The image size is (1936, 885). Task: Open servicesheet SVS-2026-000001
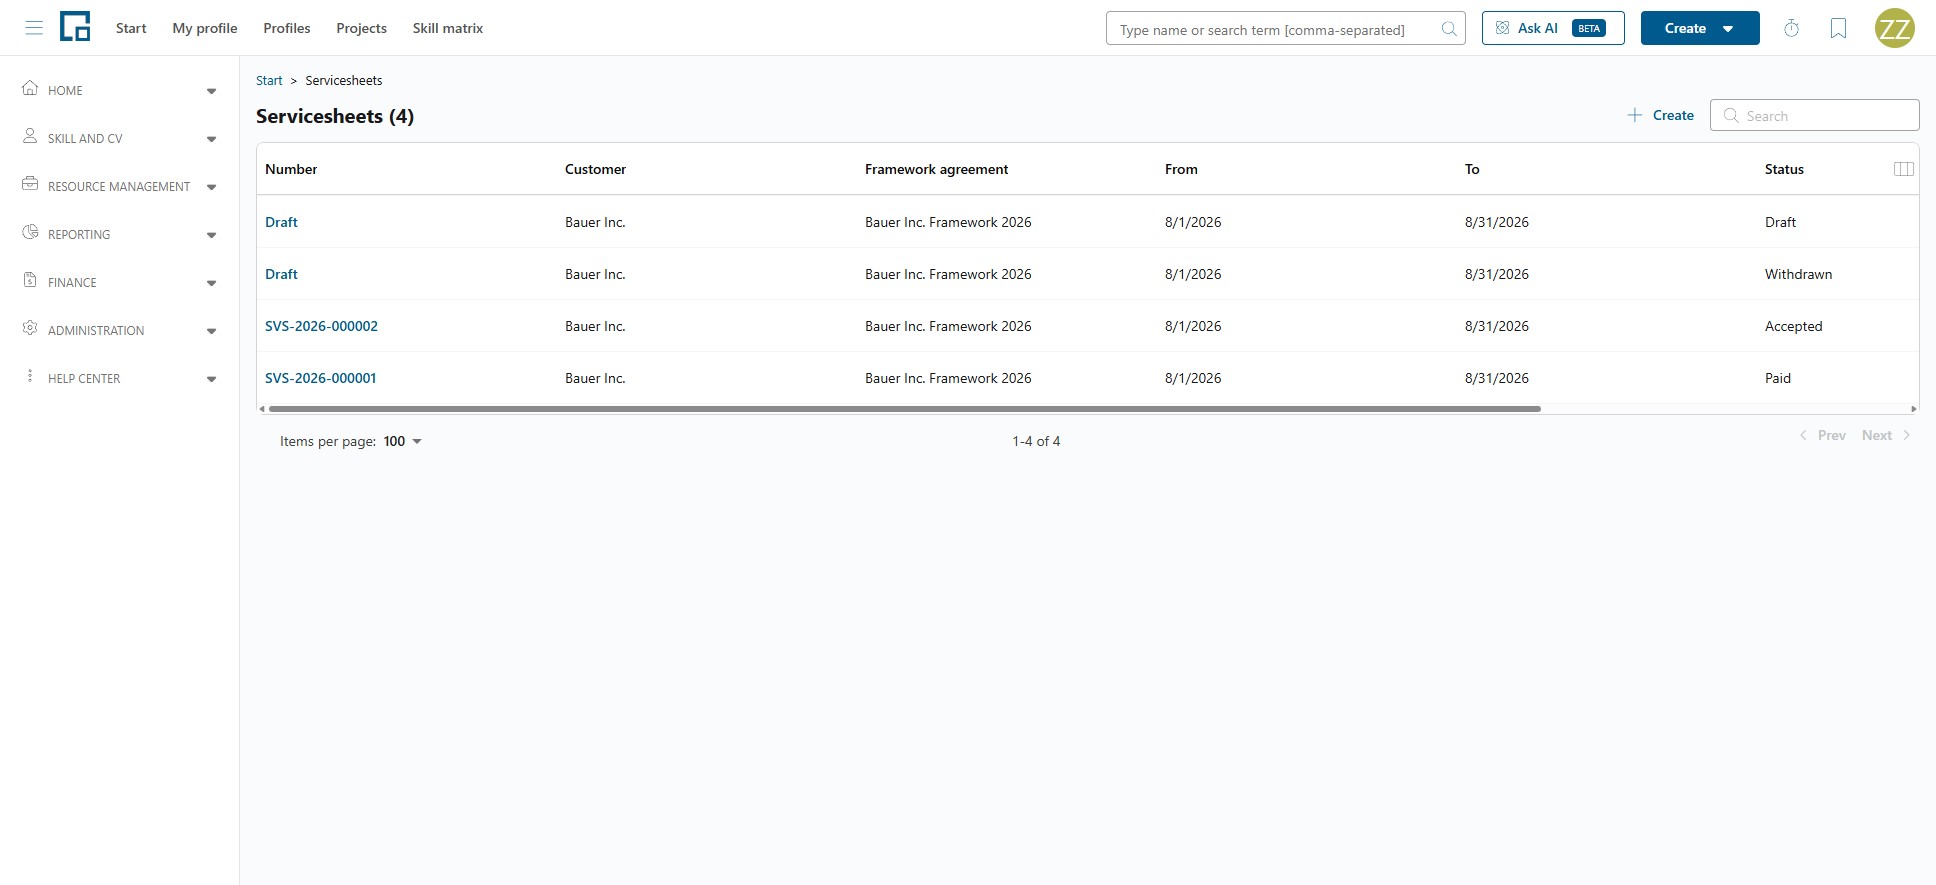point(320,378)
